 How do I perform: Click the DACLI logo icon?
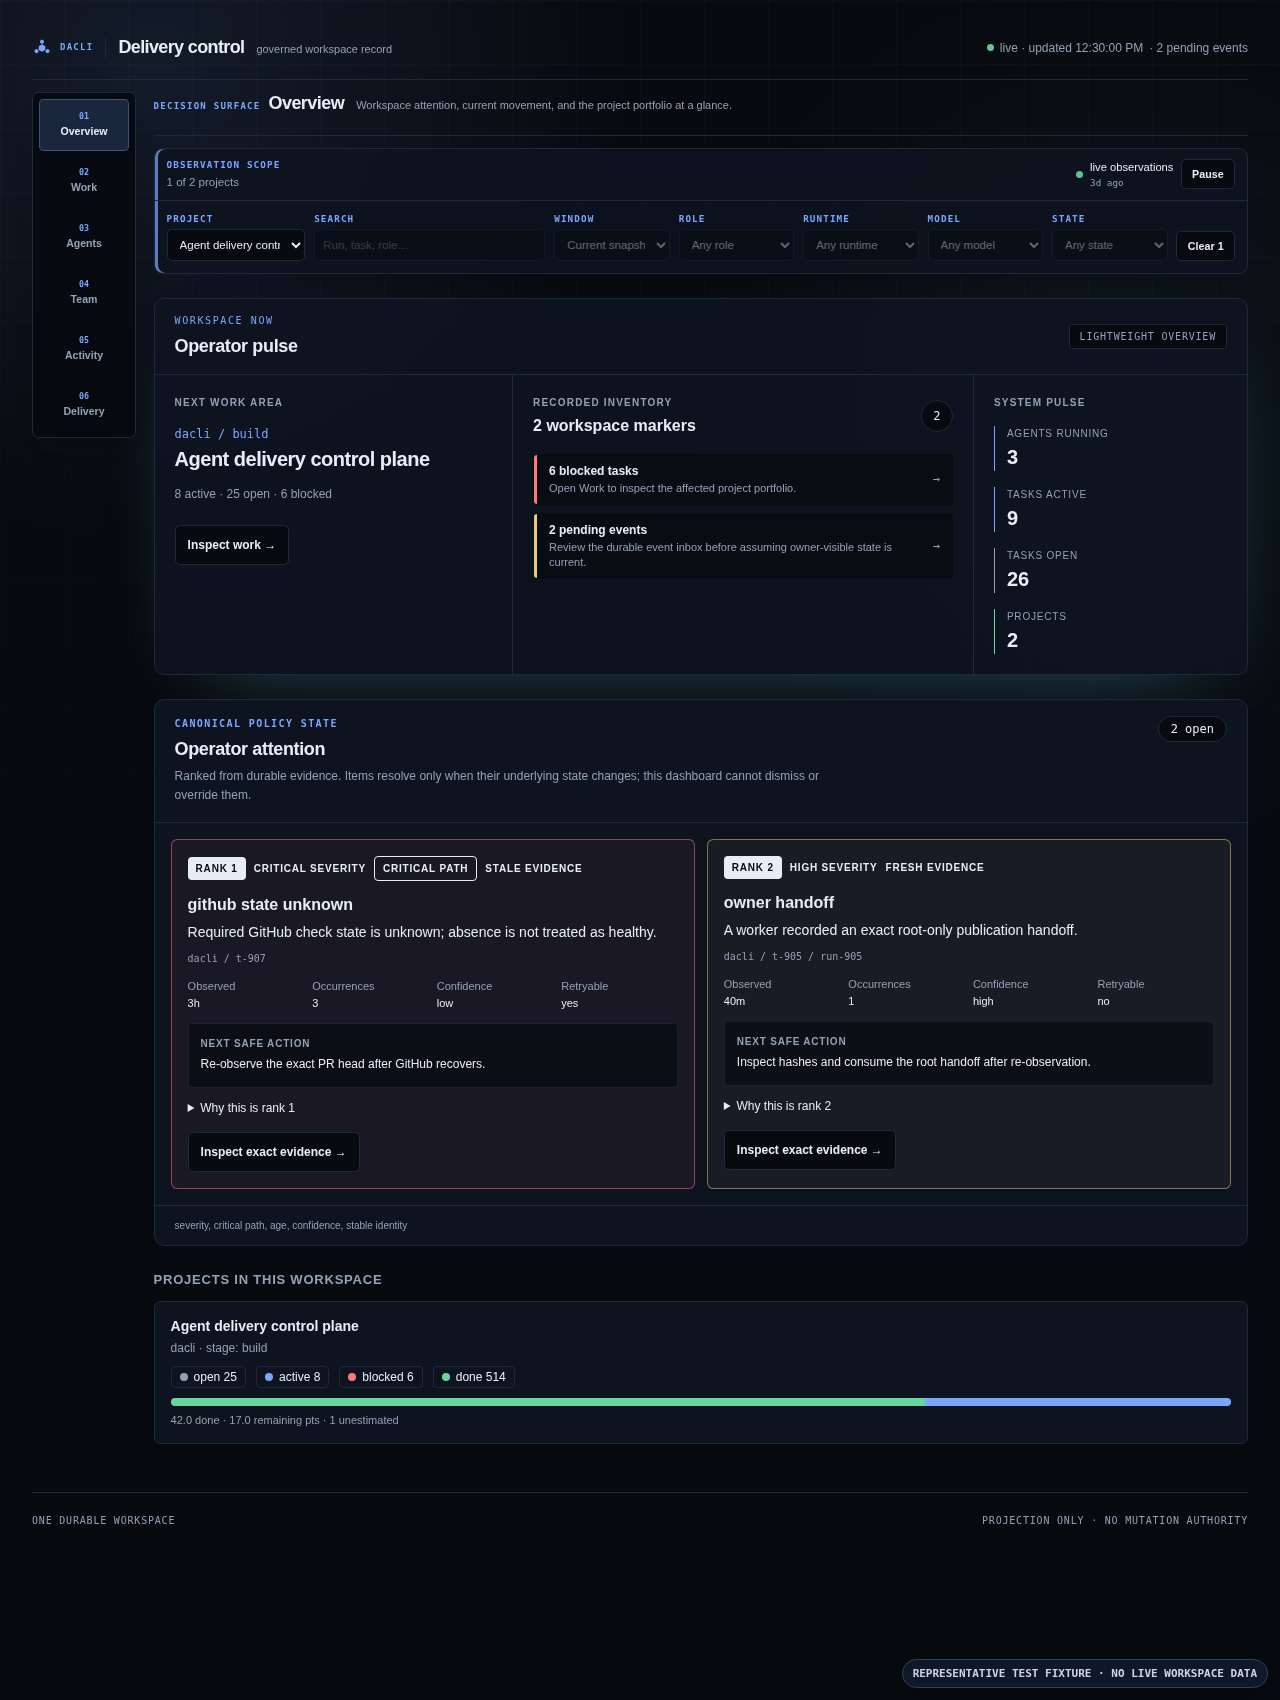coord(42,47)
